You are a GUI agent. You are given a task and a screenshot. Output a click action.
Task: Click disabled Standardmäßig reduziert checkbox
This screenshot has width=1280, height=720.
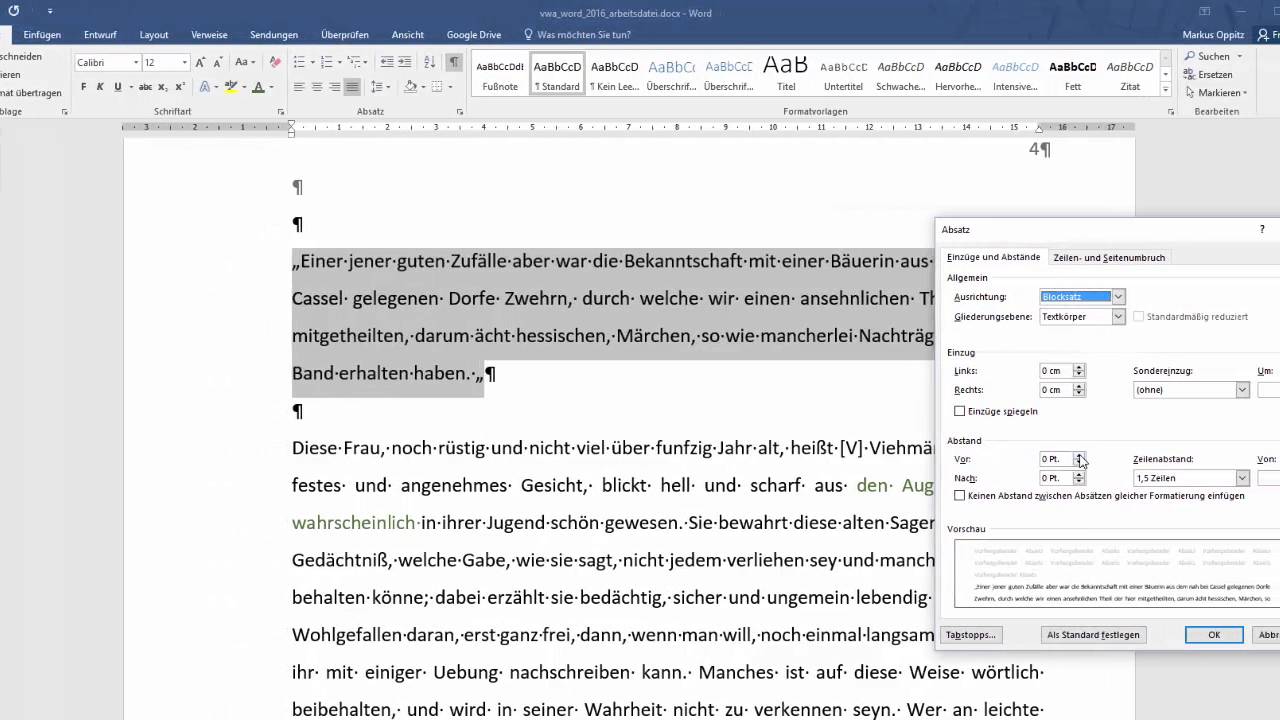pyautogui.click(x=1139, y=317)
